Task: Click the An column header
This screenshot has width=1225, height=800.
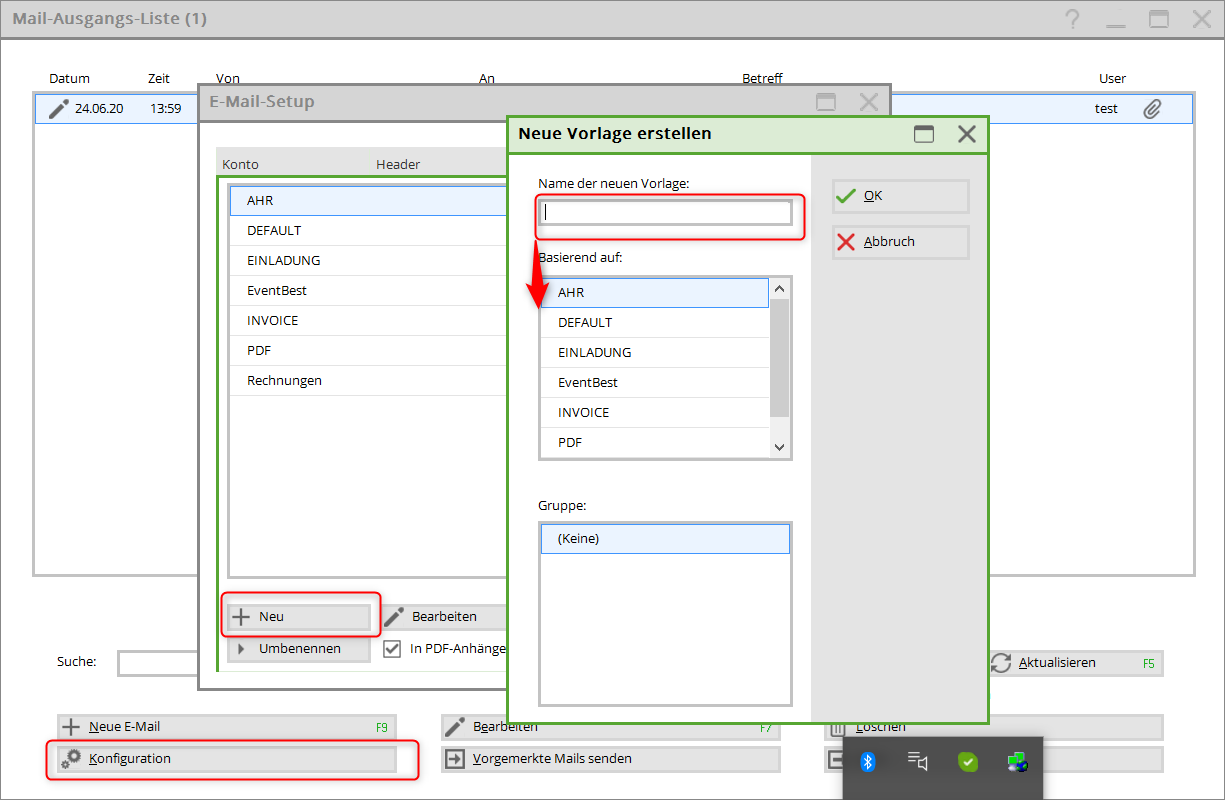Action: tap(487, 79)
